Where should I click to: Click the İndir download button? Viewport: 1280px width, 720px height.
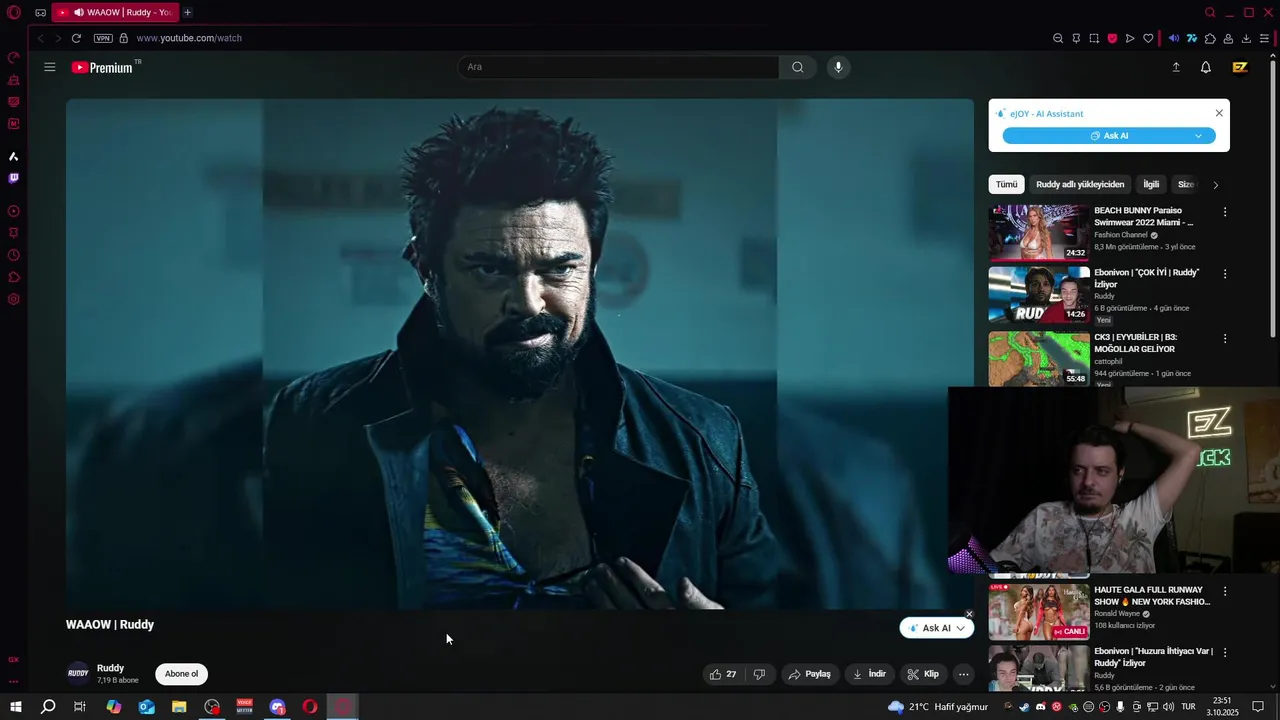(869, 674)
